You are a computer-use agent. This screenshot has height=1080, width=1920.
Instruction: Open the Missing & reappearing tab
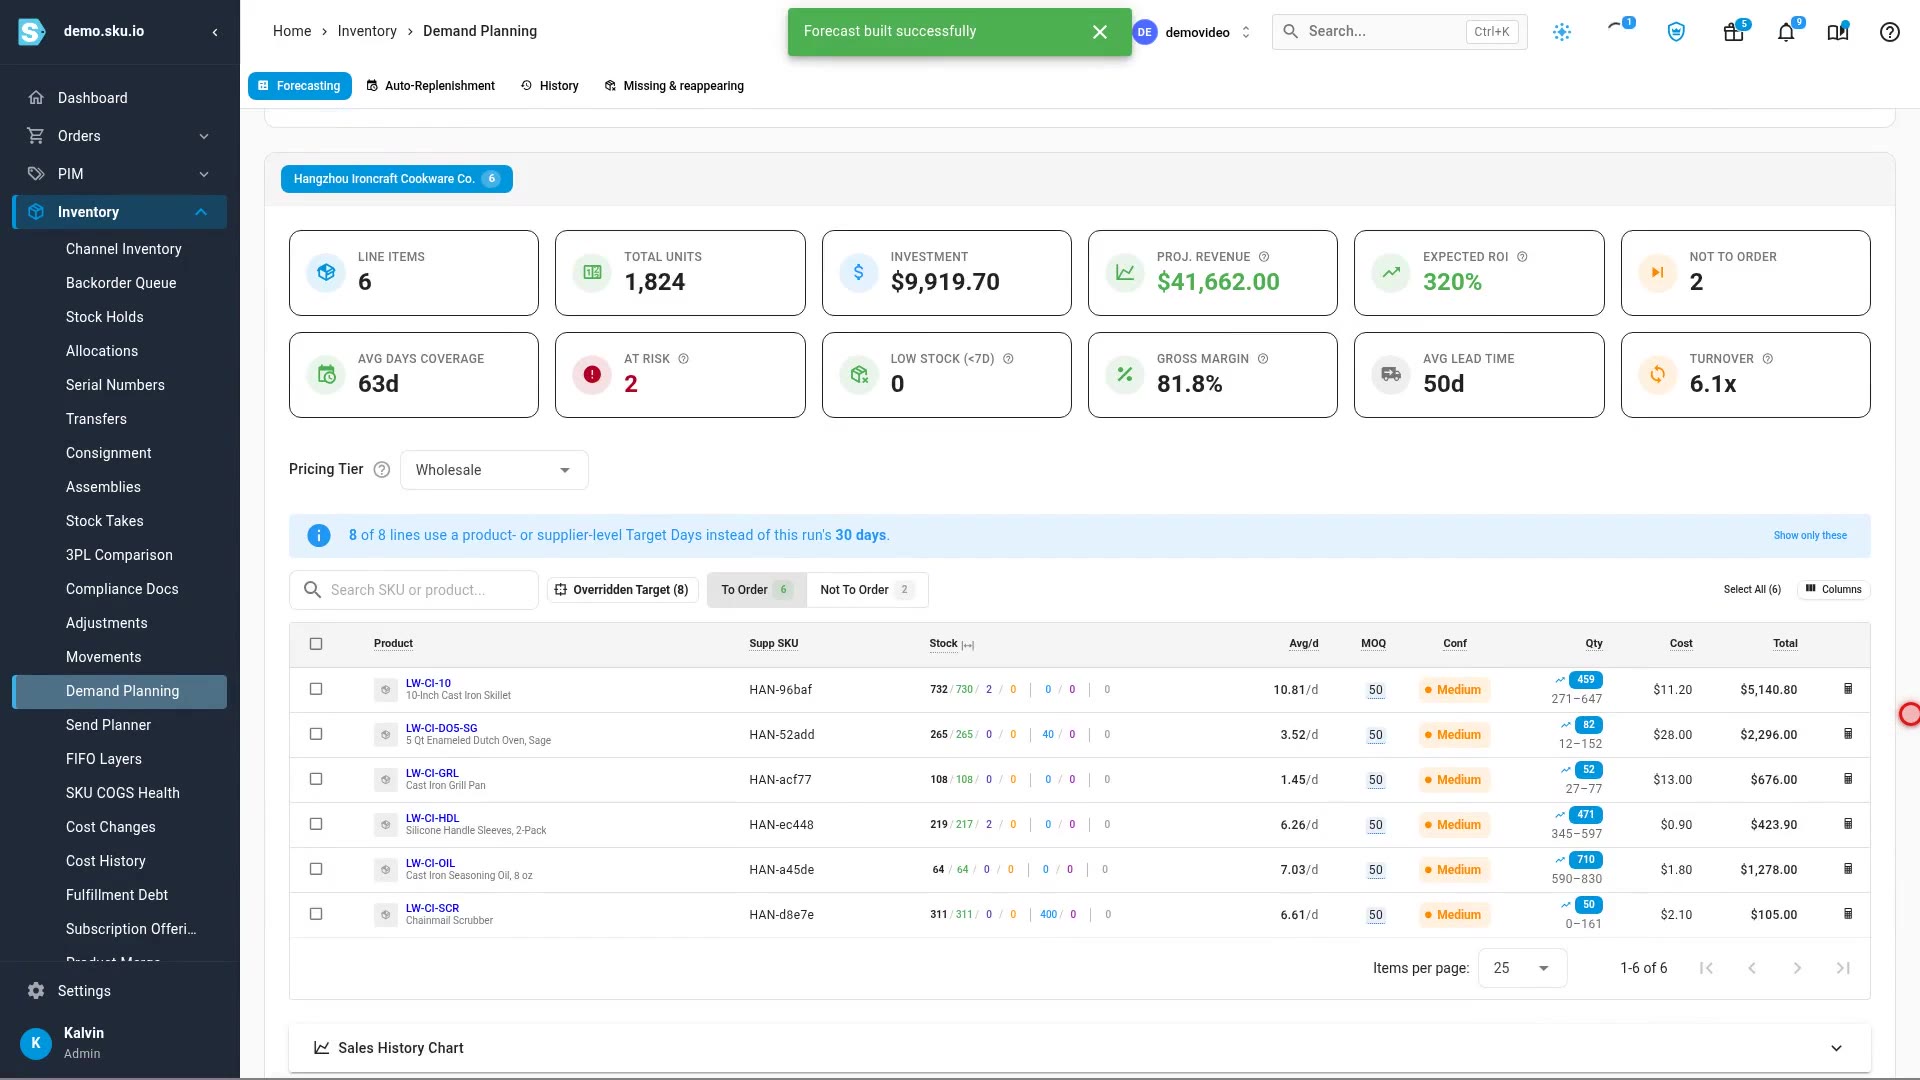[674, 86]
